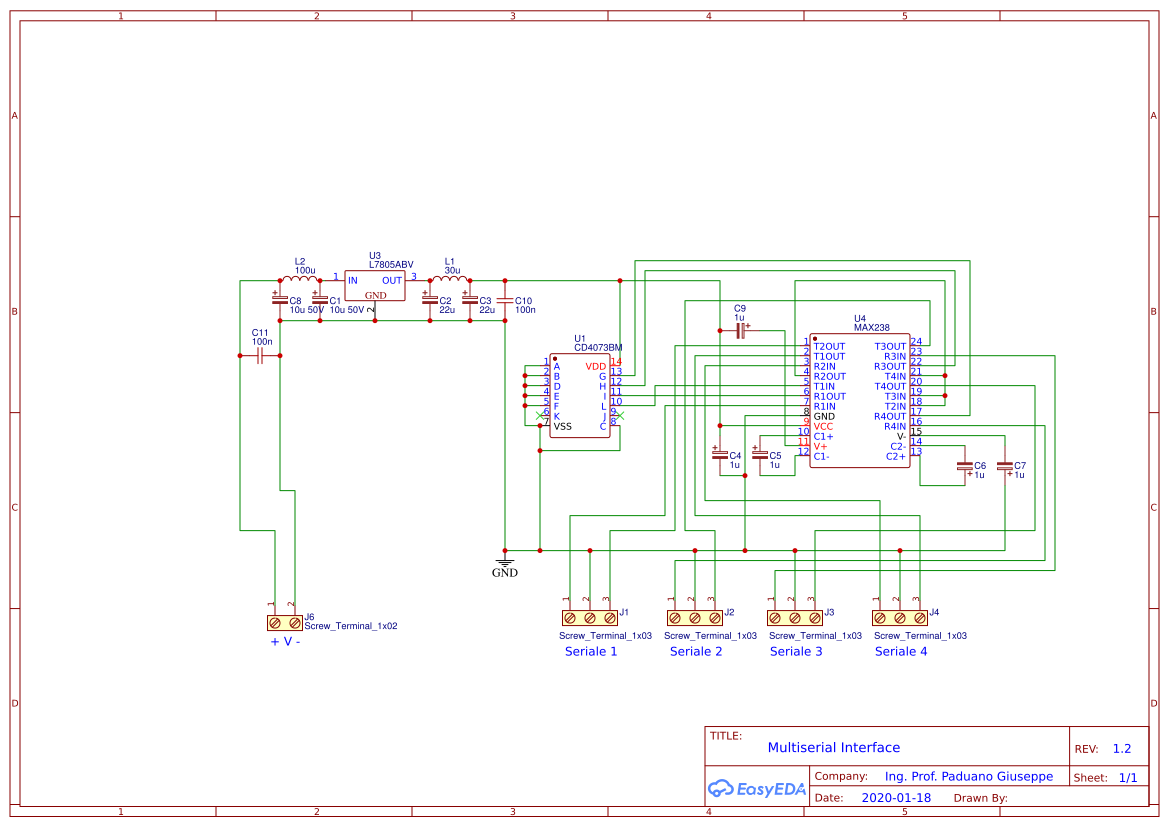Click the EasyEDA logo in title block
This screenshot has height=827, width=1169.
coord(757,789)
